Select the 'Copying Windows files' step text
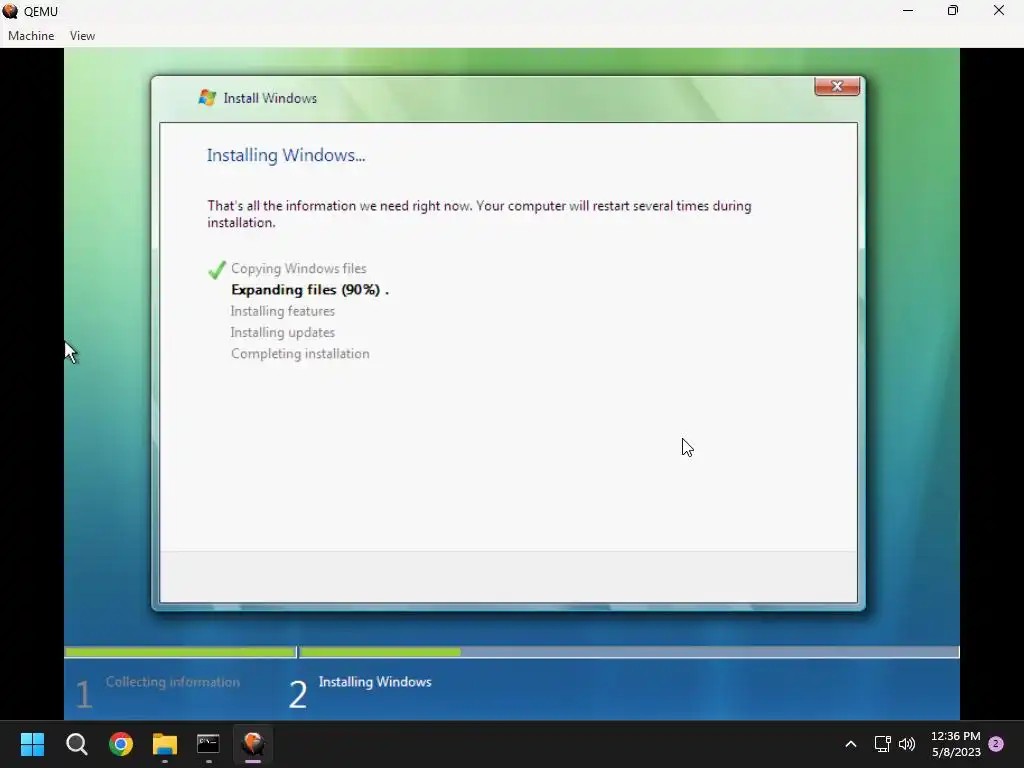1024x768 pixels. click(x=298, y=268)
